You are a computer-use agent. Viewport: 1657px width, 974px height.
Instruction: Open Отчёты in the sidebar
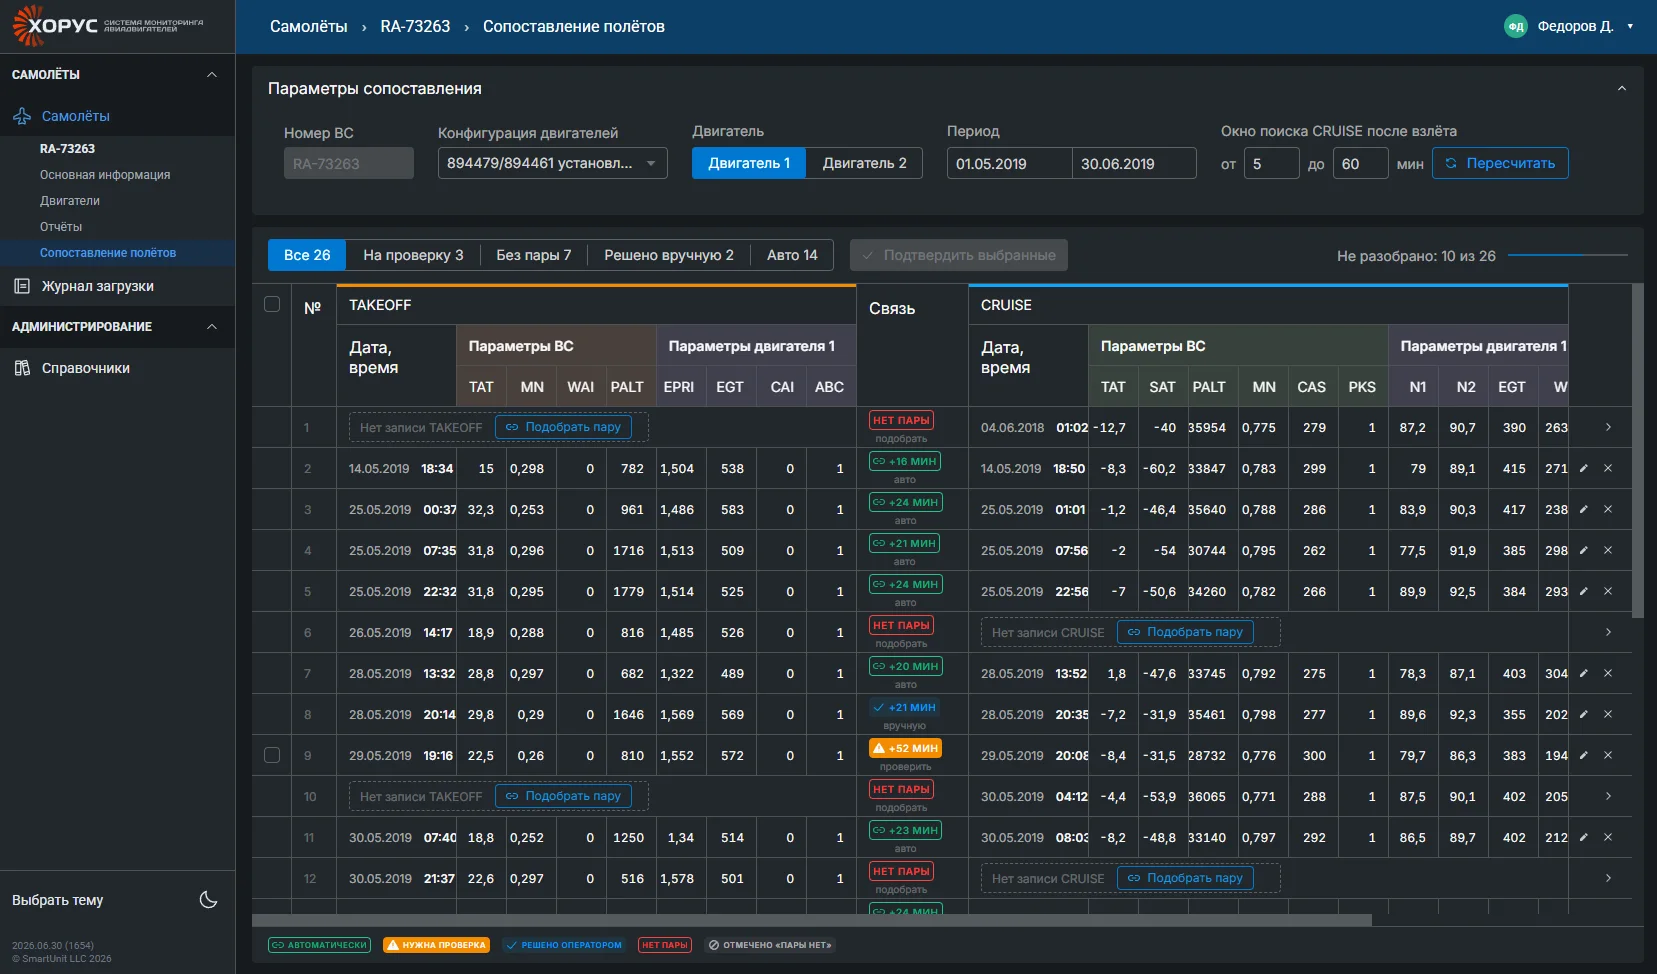click(61, 227)
